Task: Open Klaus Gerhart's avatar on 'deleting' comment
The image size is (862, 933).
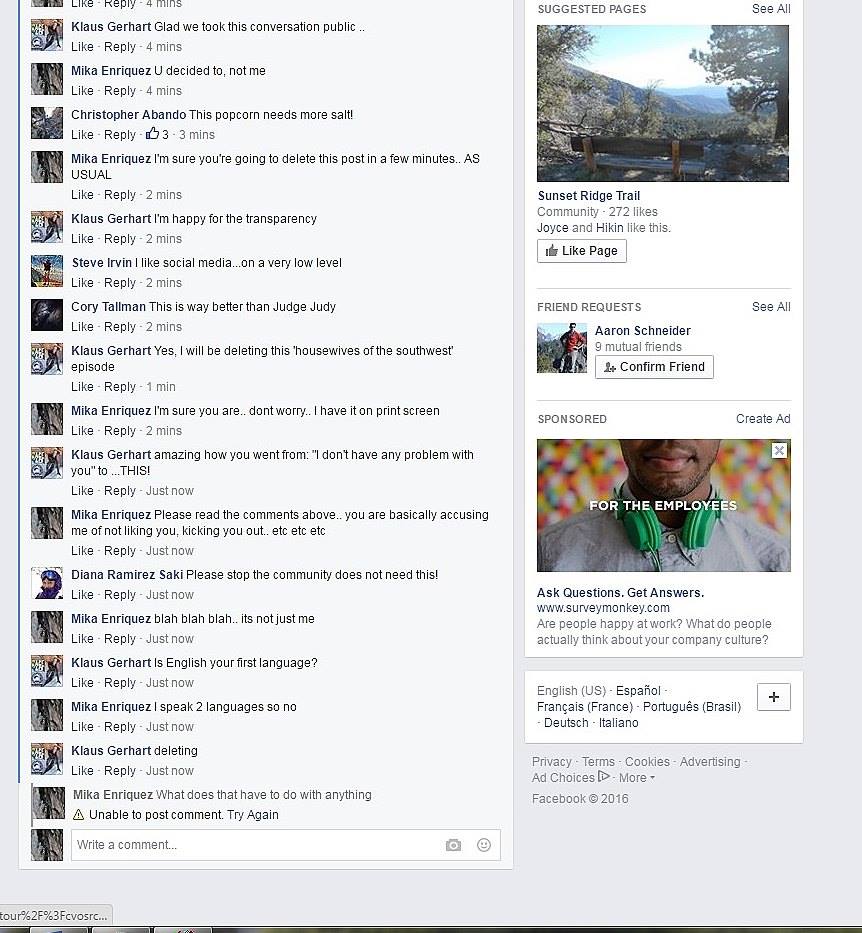Action: point(47,759)
